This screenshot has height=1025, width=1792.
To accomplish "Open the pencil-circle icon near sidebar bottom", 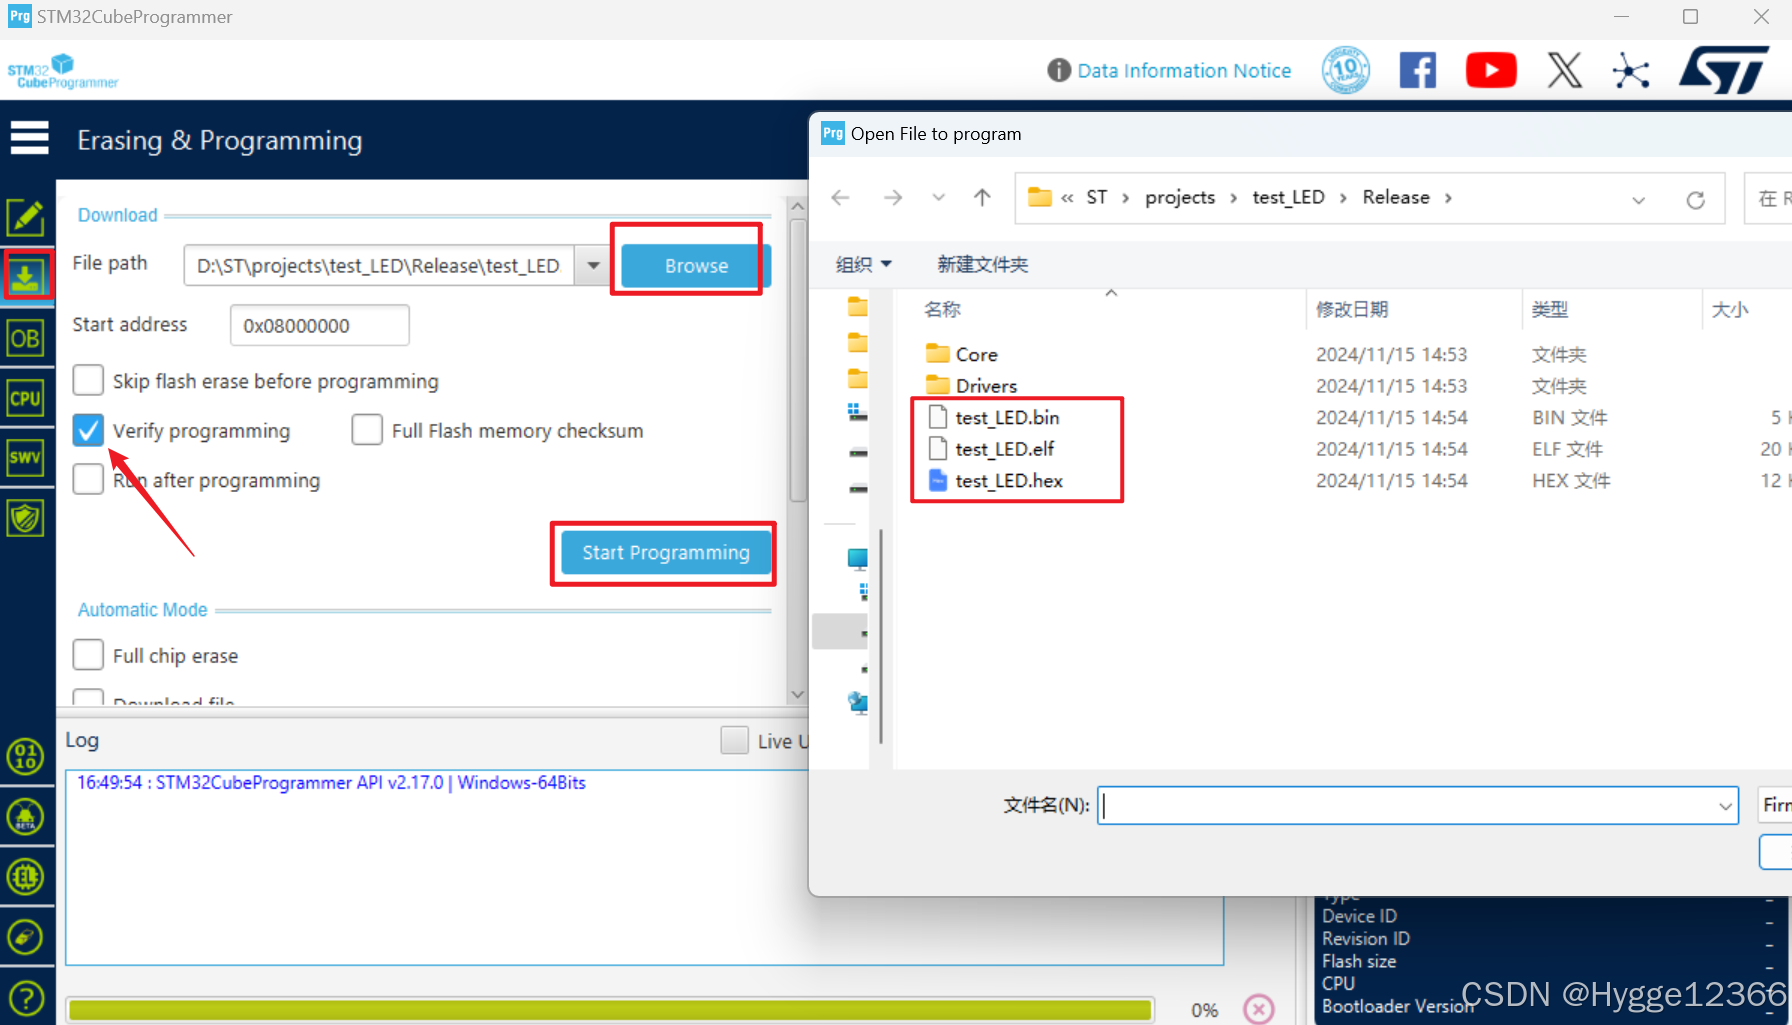I will pyautogui.click(x=26, y=937).
